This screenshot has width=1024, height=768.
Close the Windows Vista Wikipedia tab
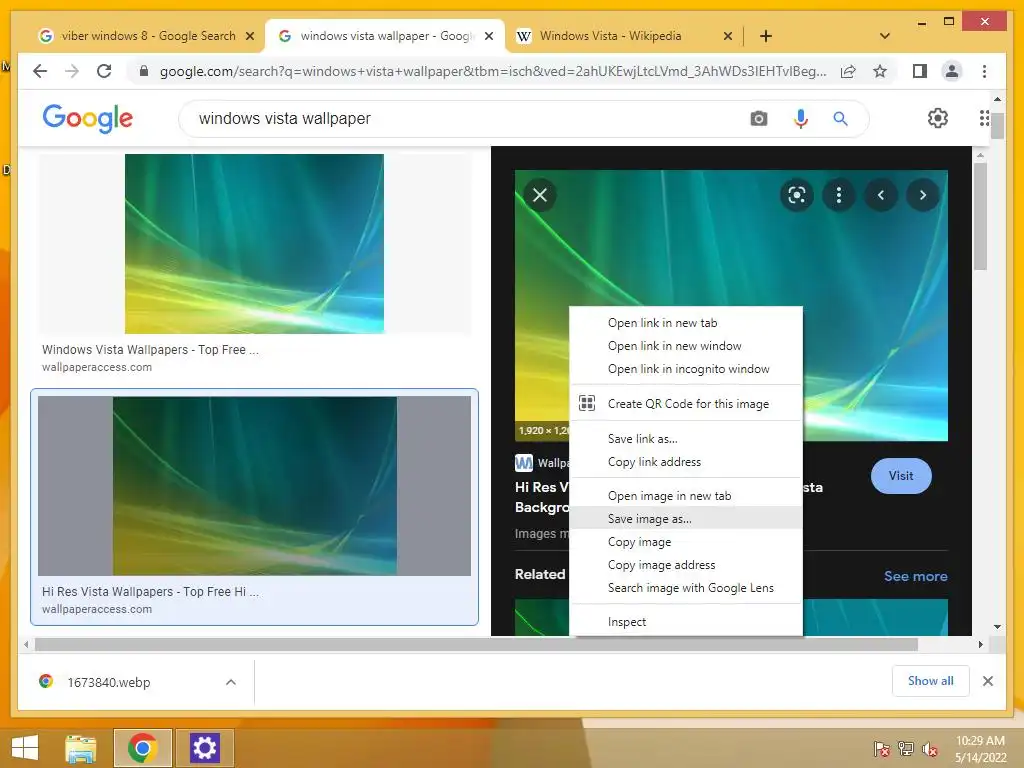(x=728, y=36)
